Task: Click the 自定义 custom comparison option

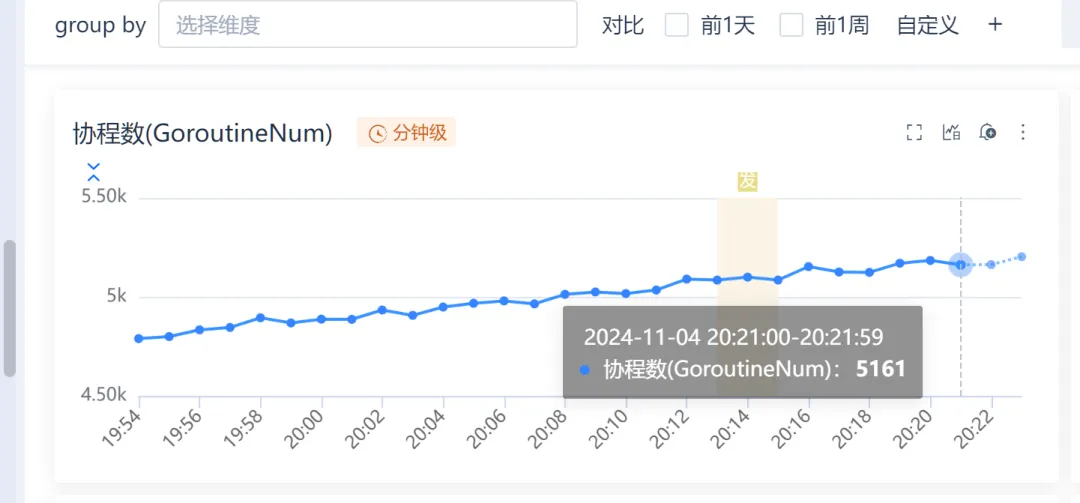Action: tap(927, 25)
